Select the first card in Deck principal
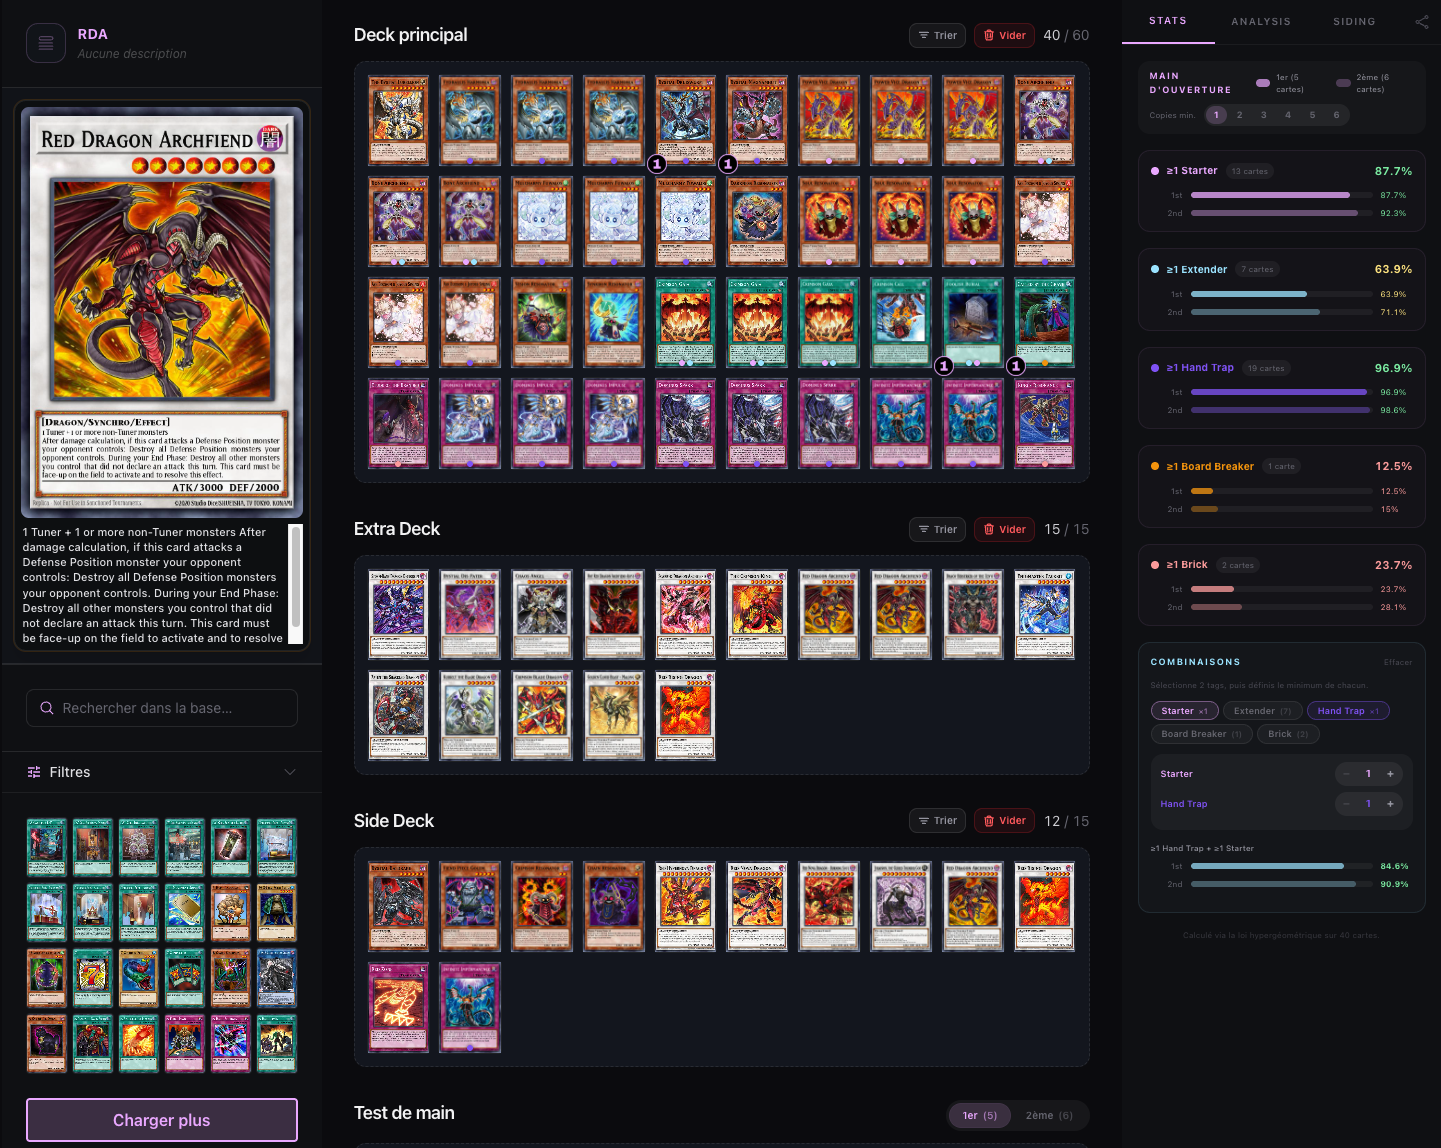This screenshot has width=1441, height=1148. tap(398, 121)
